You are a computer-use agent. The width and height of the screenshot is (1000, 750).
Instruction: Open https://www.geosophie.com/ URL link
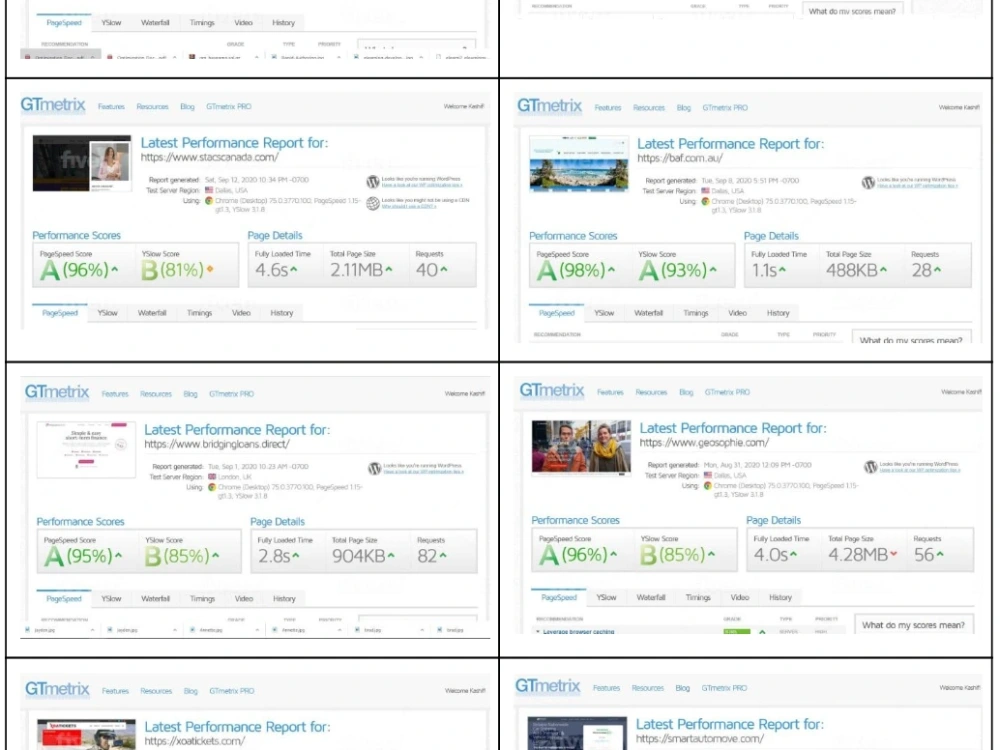[704, 443]
